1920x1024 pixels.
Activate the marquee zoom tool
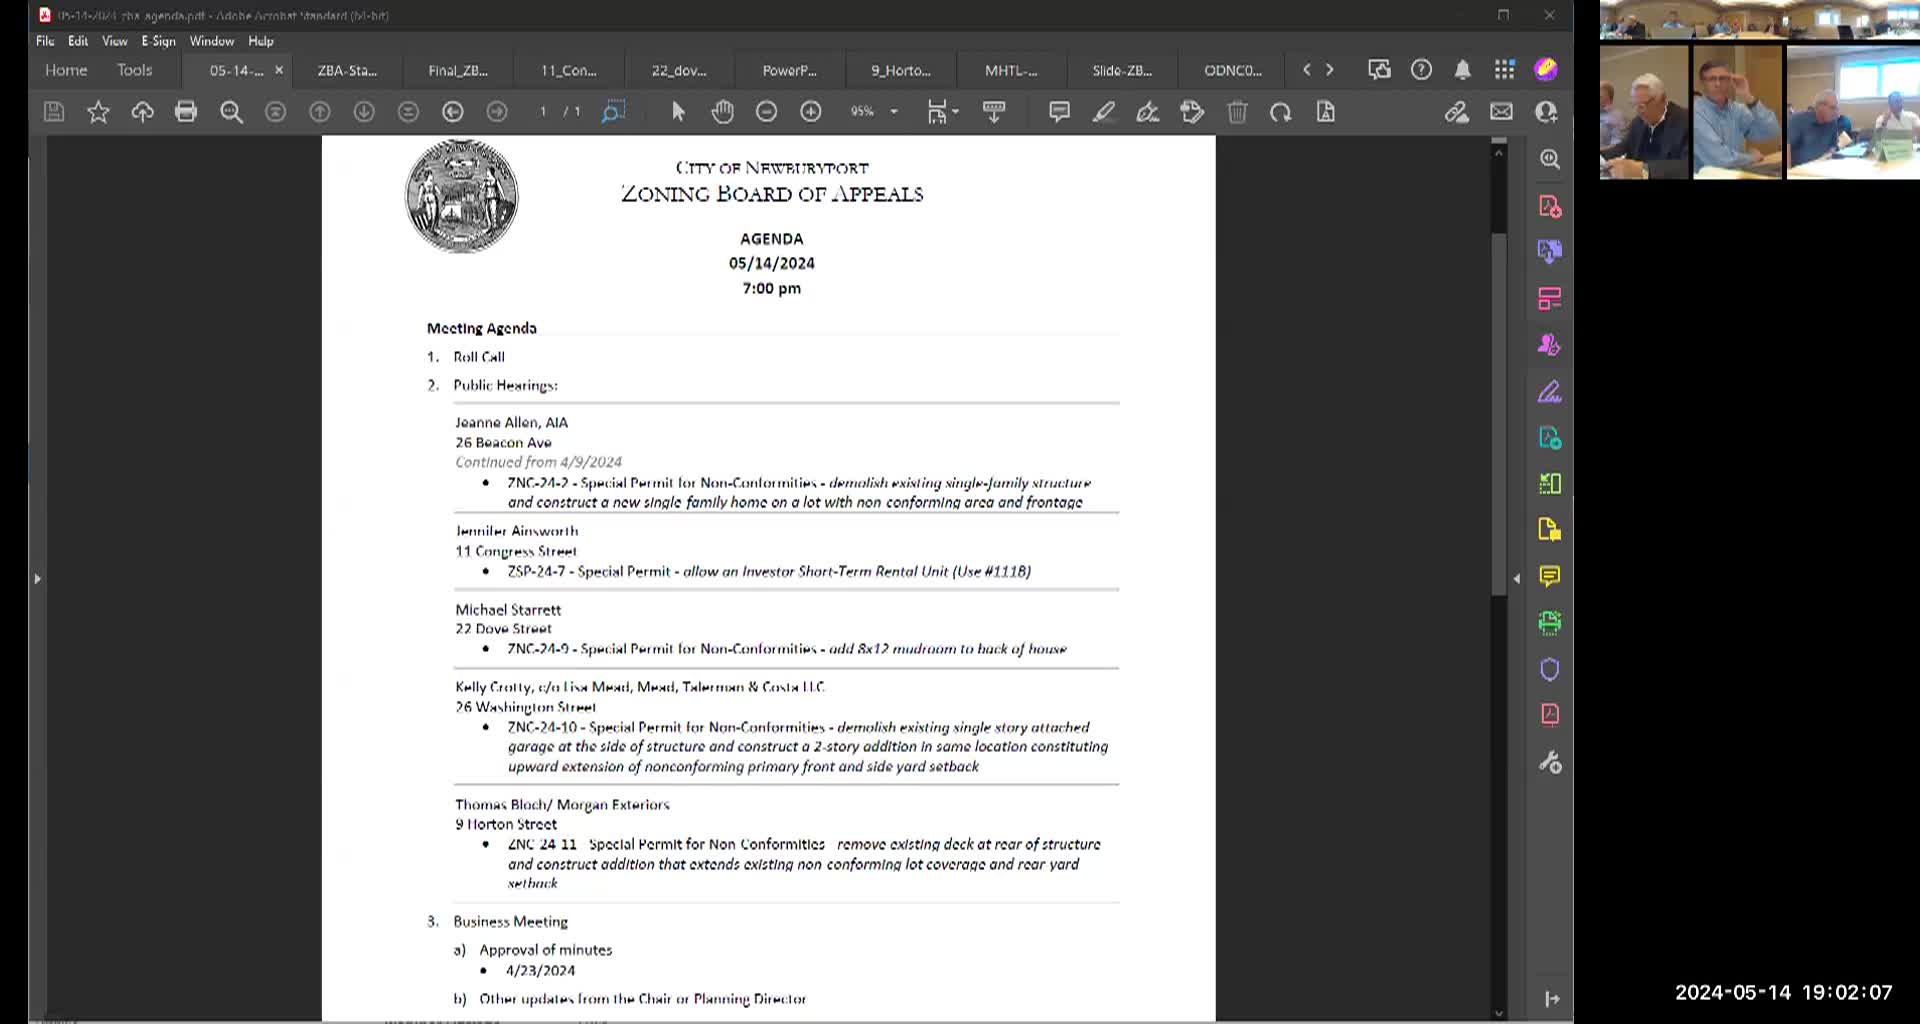pyautogui.click(x=613, y=112)
